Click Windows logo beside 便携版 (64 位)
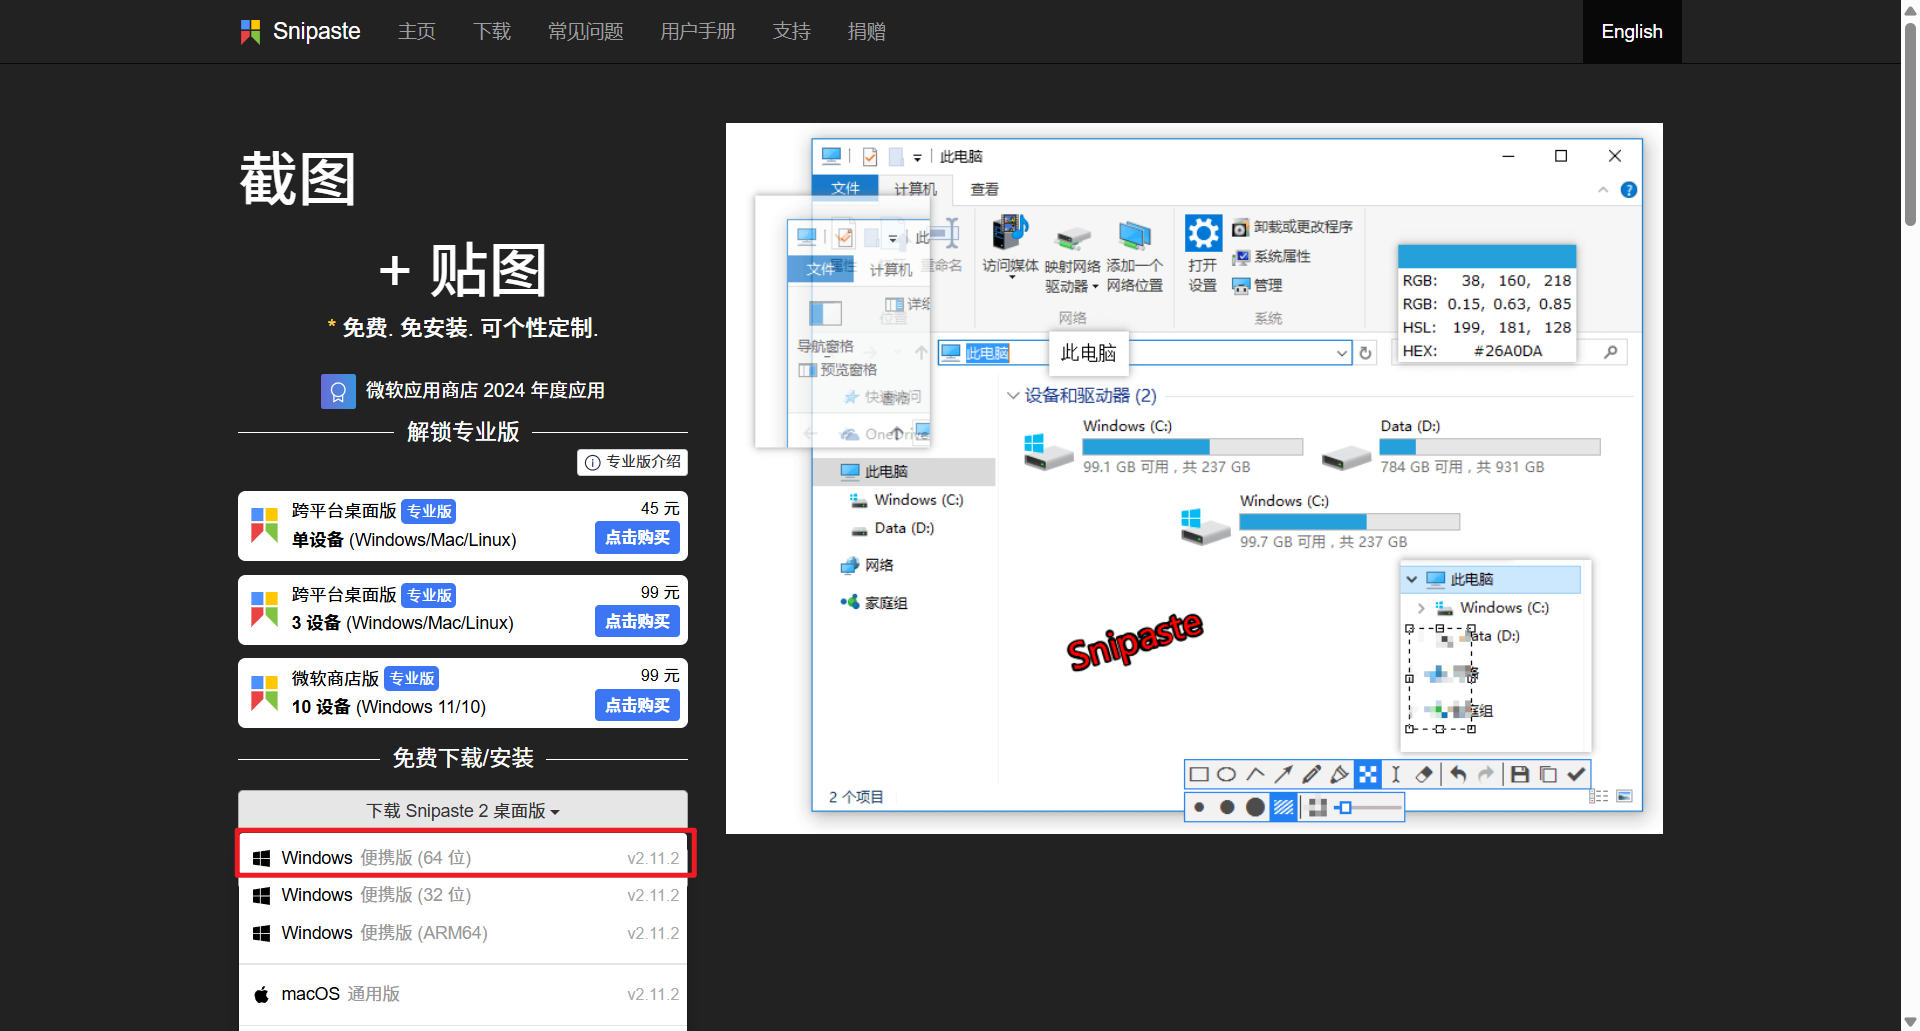The width and height of the screenshot is (1920, 1031). click(x=262, y=858)
